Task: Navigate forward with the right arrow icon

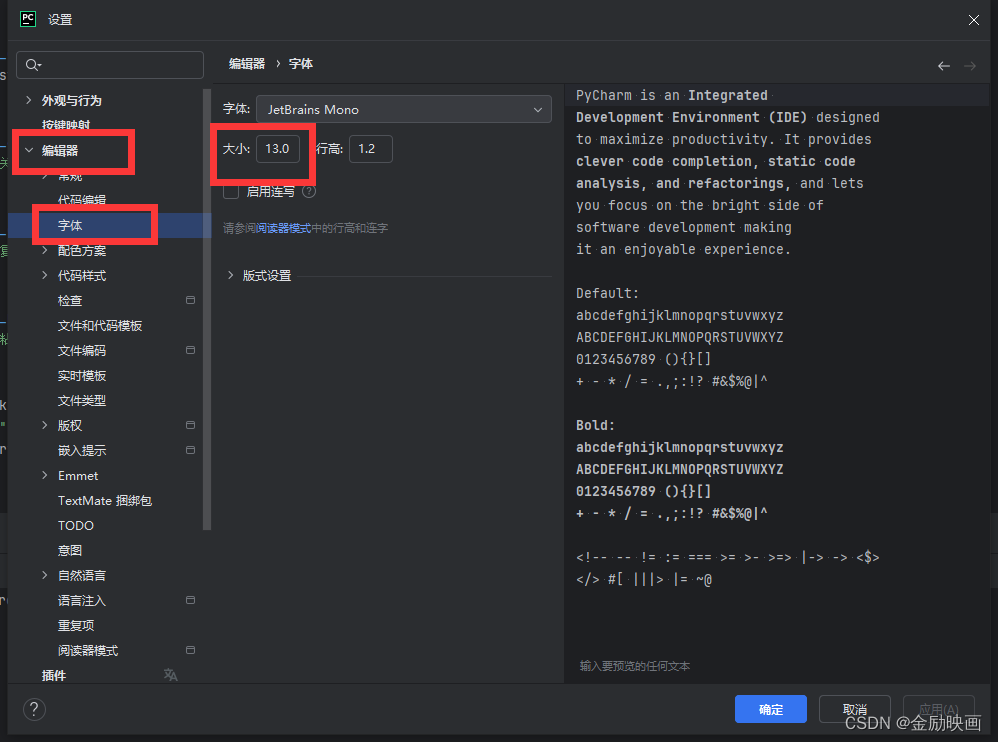Action: (x=969, y=66)
